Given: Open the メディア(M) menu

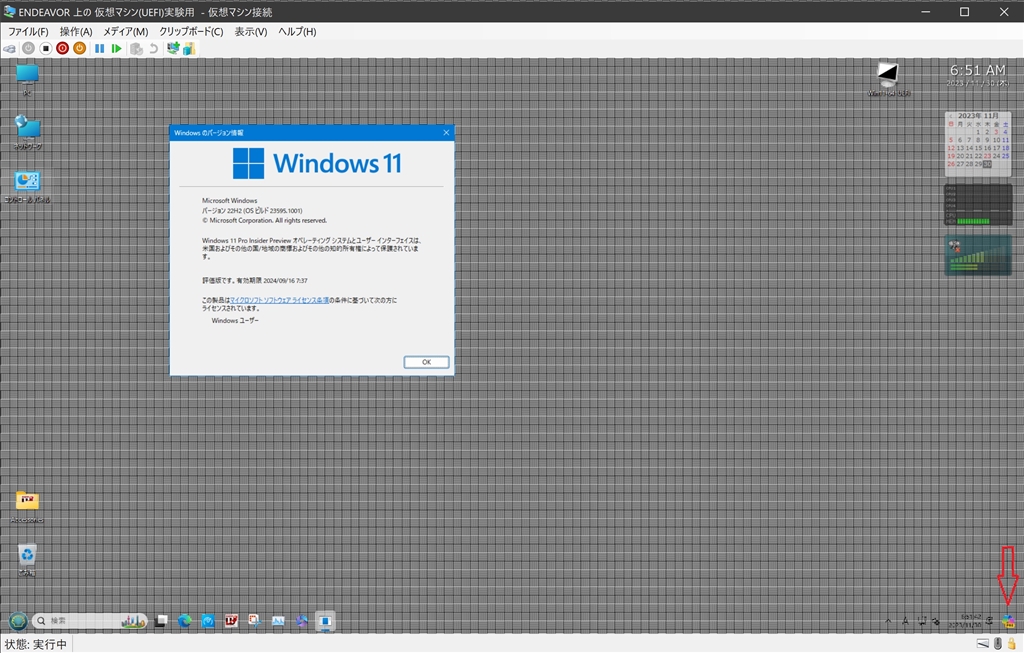Looking at the screenshot, I should pyautogui.click(x=125, y=31).
